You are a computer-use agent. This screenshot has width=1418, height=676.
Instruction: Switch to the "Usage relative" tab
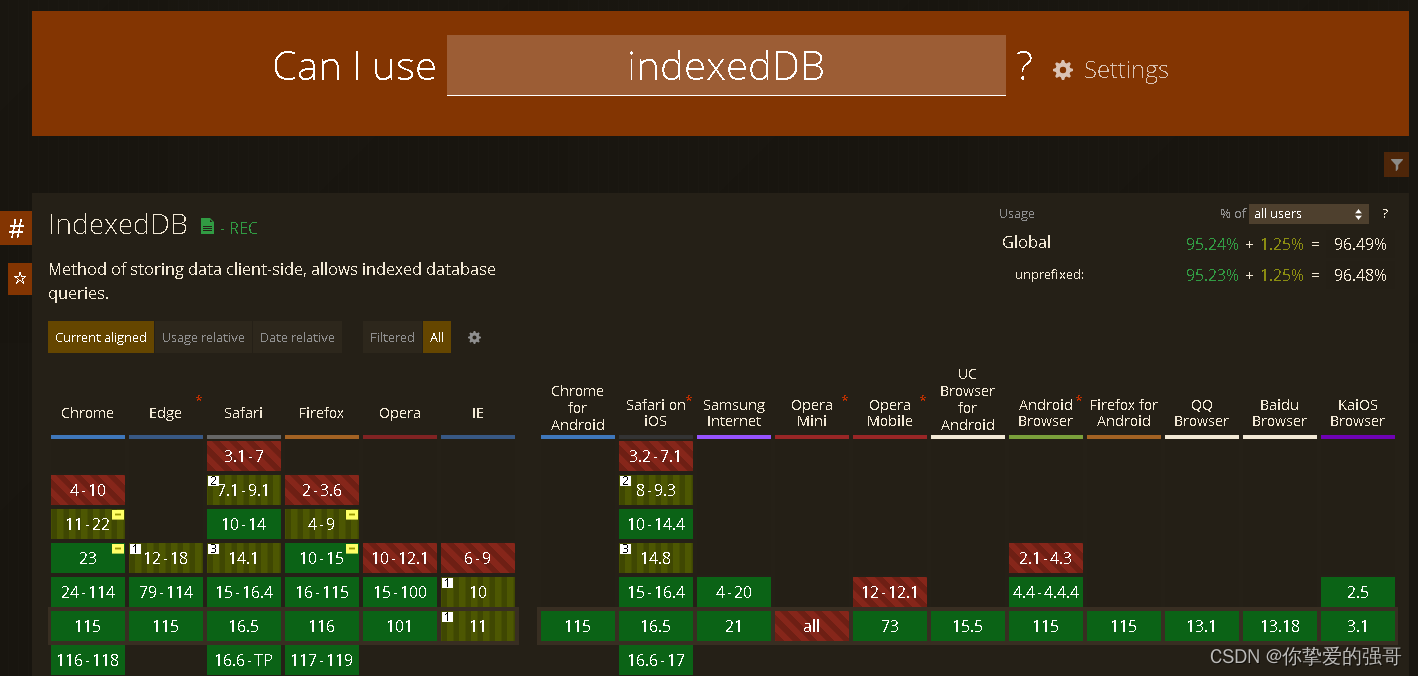203,337
